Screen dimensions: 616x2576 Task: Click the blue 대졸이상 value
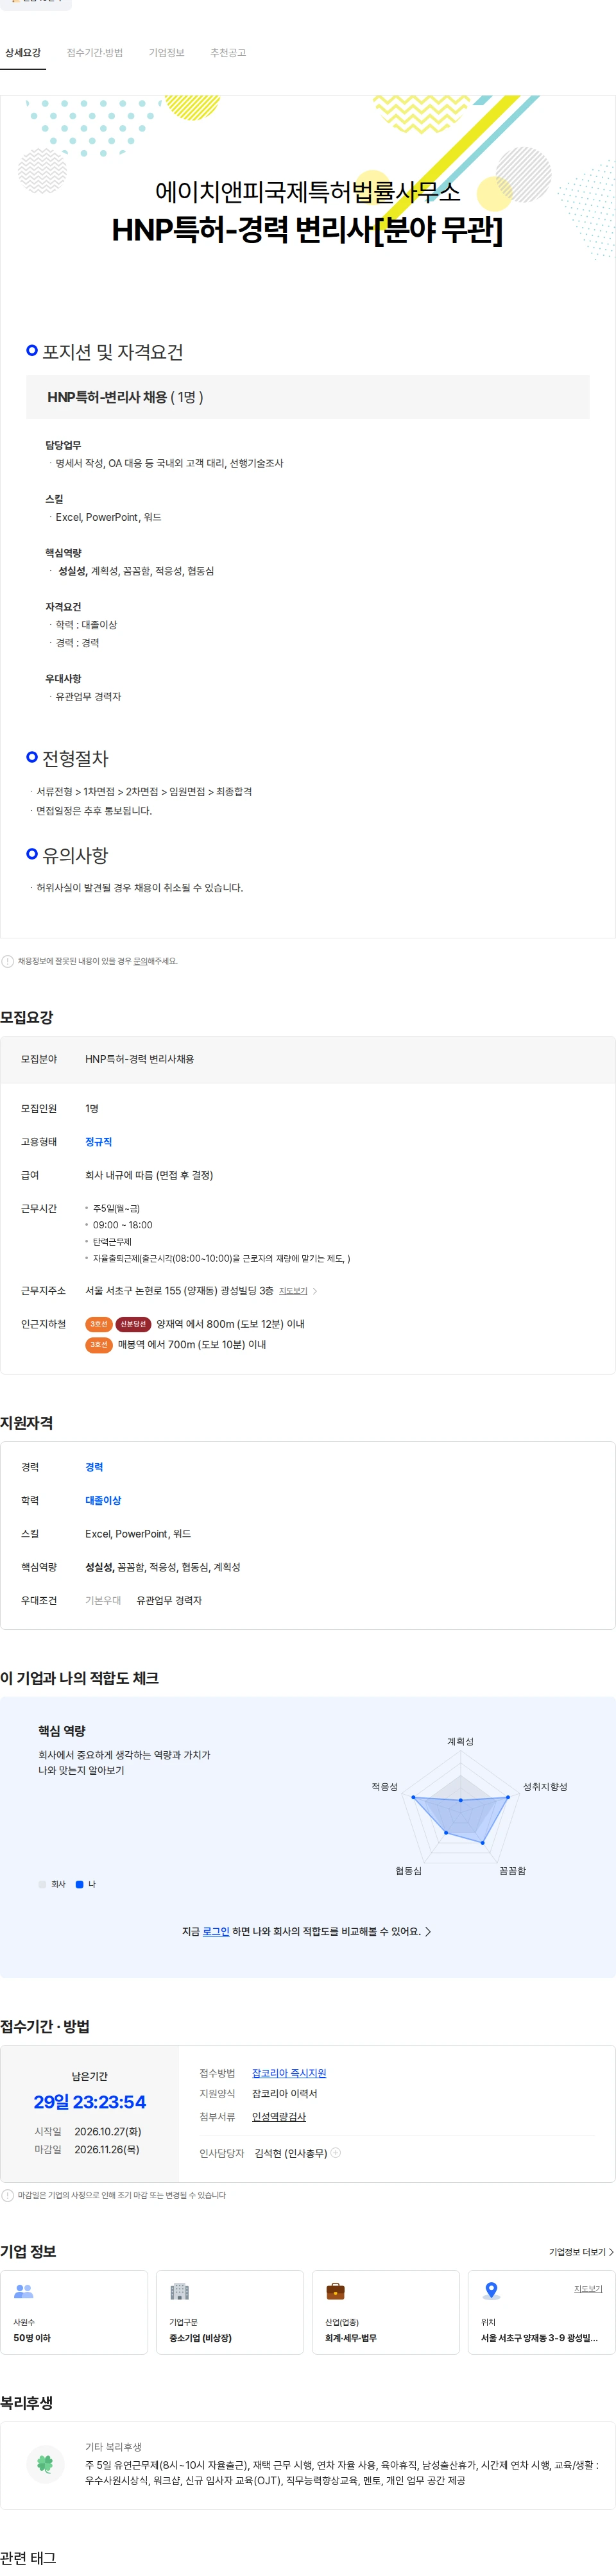tap(103, 1500)
